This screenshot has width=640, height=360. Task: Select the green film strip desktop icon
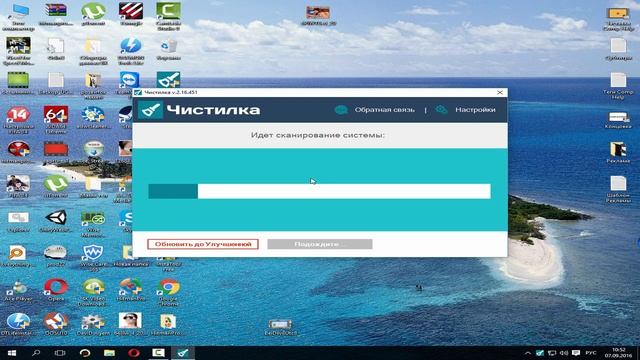[x=18, y=83]
